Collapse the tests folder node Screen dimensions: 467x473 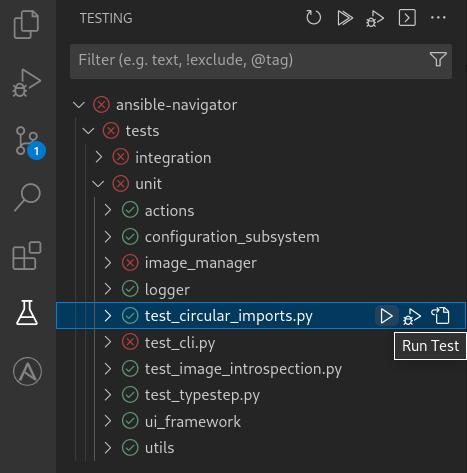point(88,131)
